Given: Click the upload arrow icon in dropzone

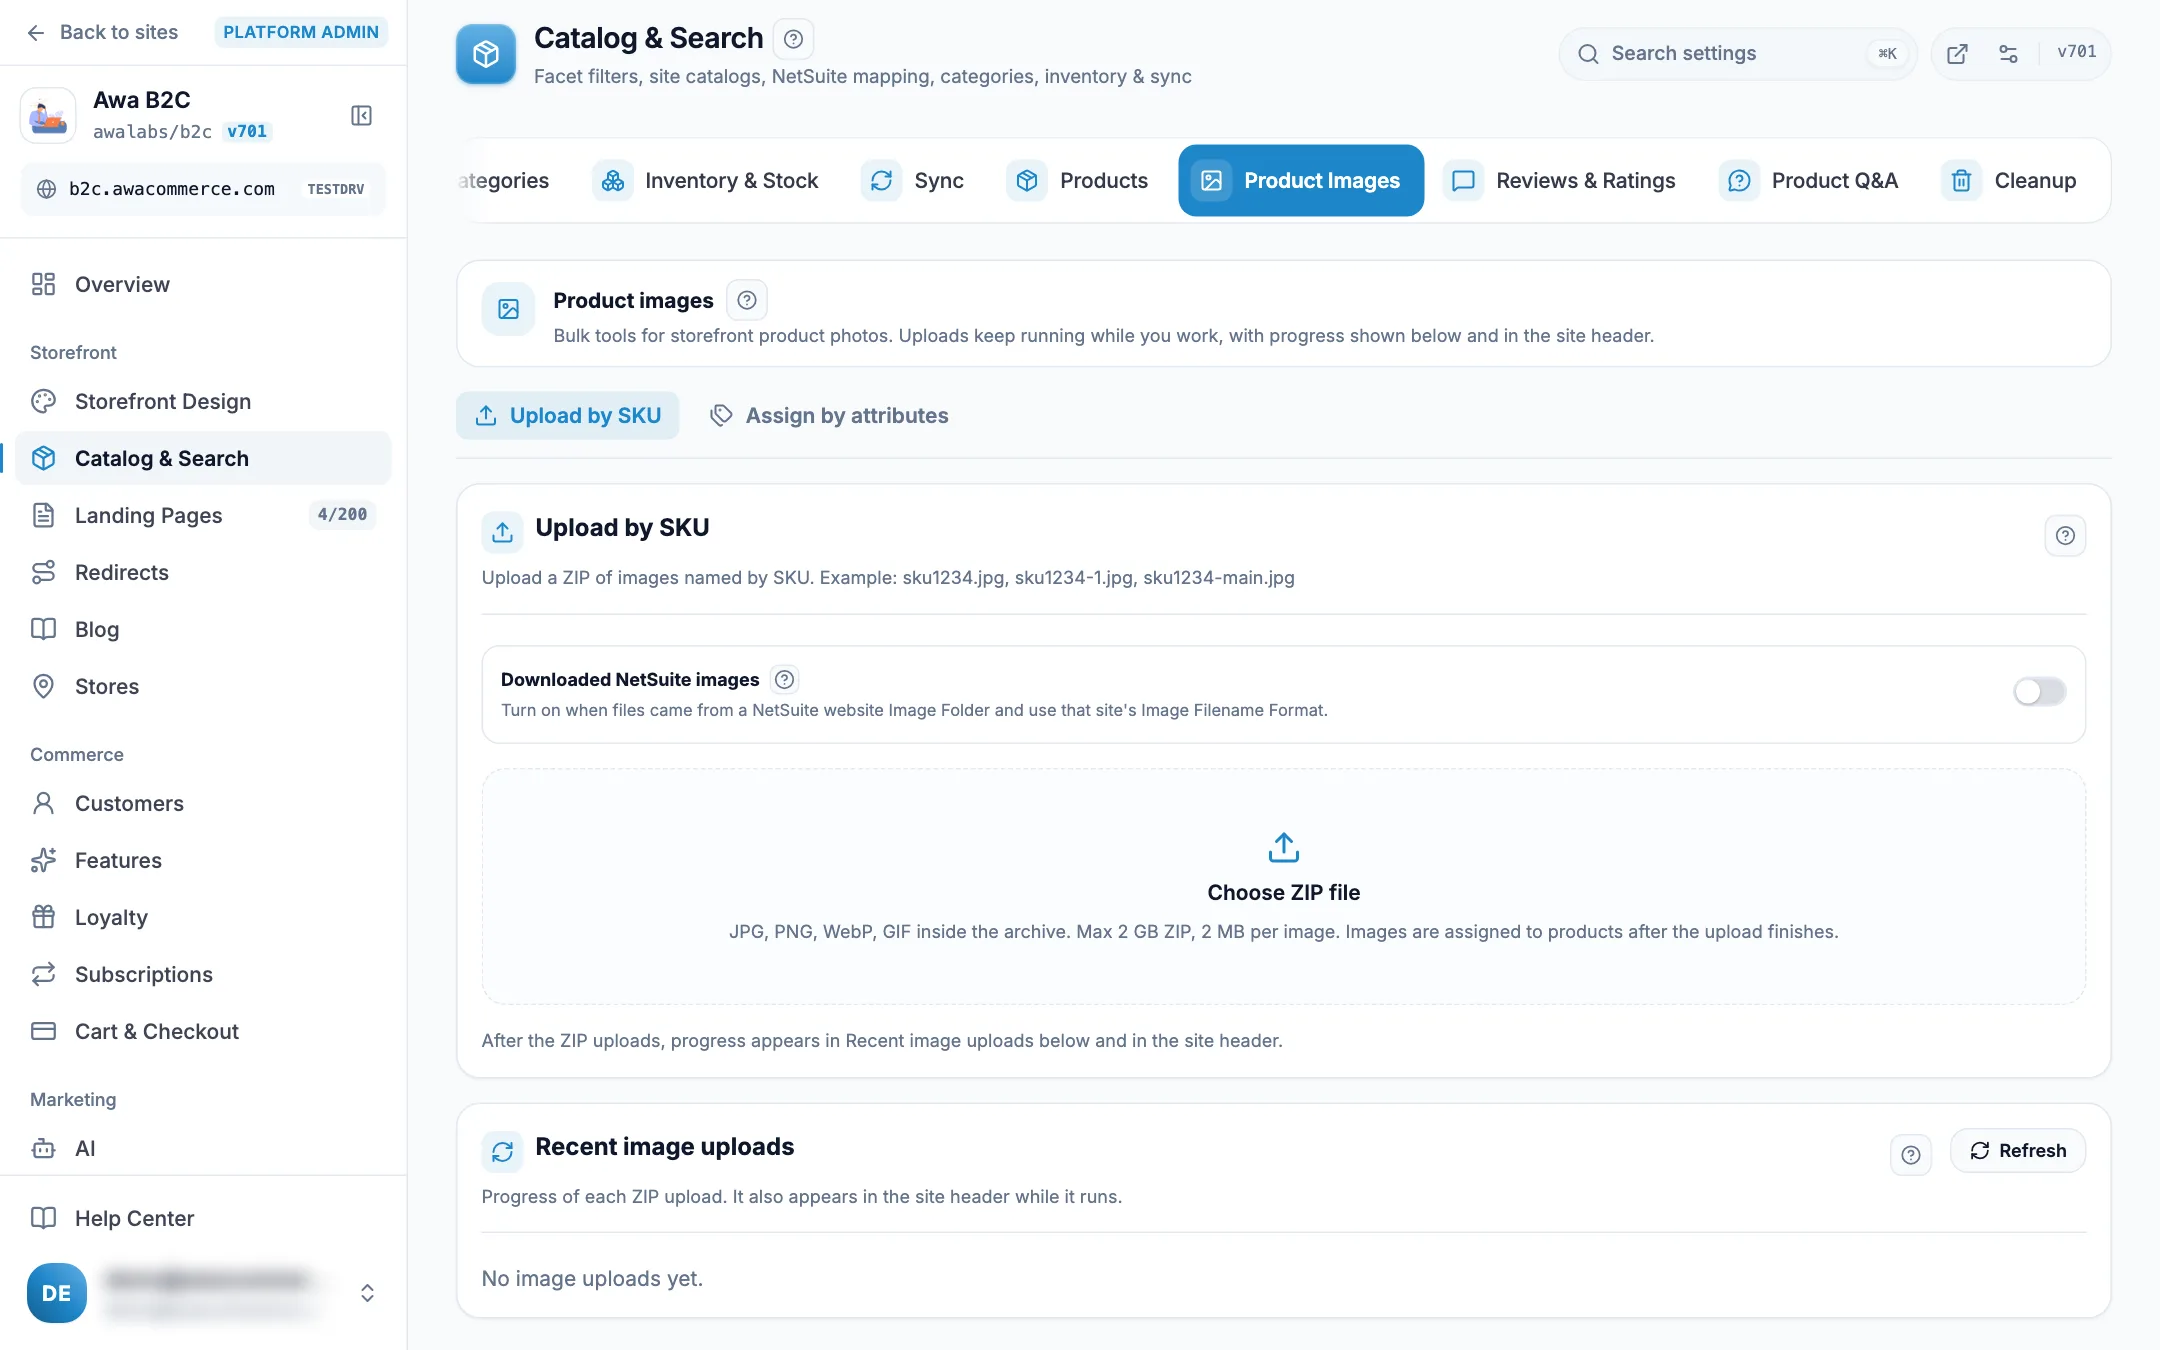Looking at the screenshot, I should point(1284,847).
